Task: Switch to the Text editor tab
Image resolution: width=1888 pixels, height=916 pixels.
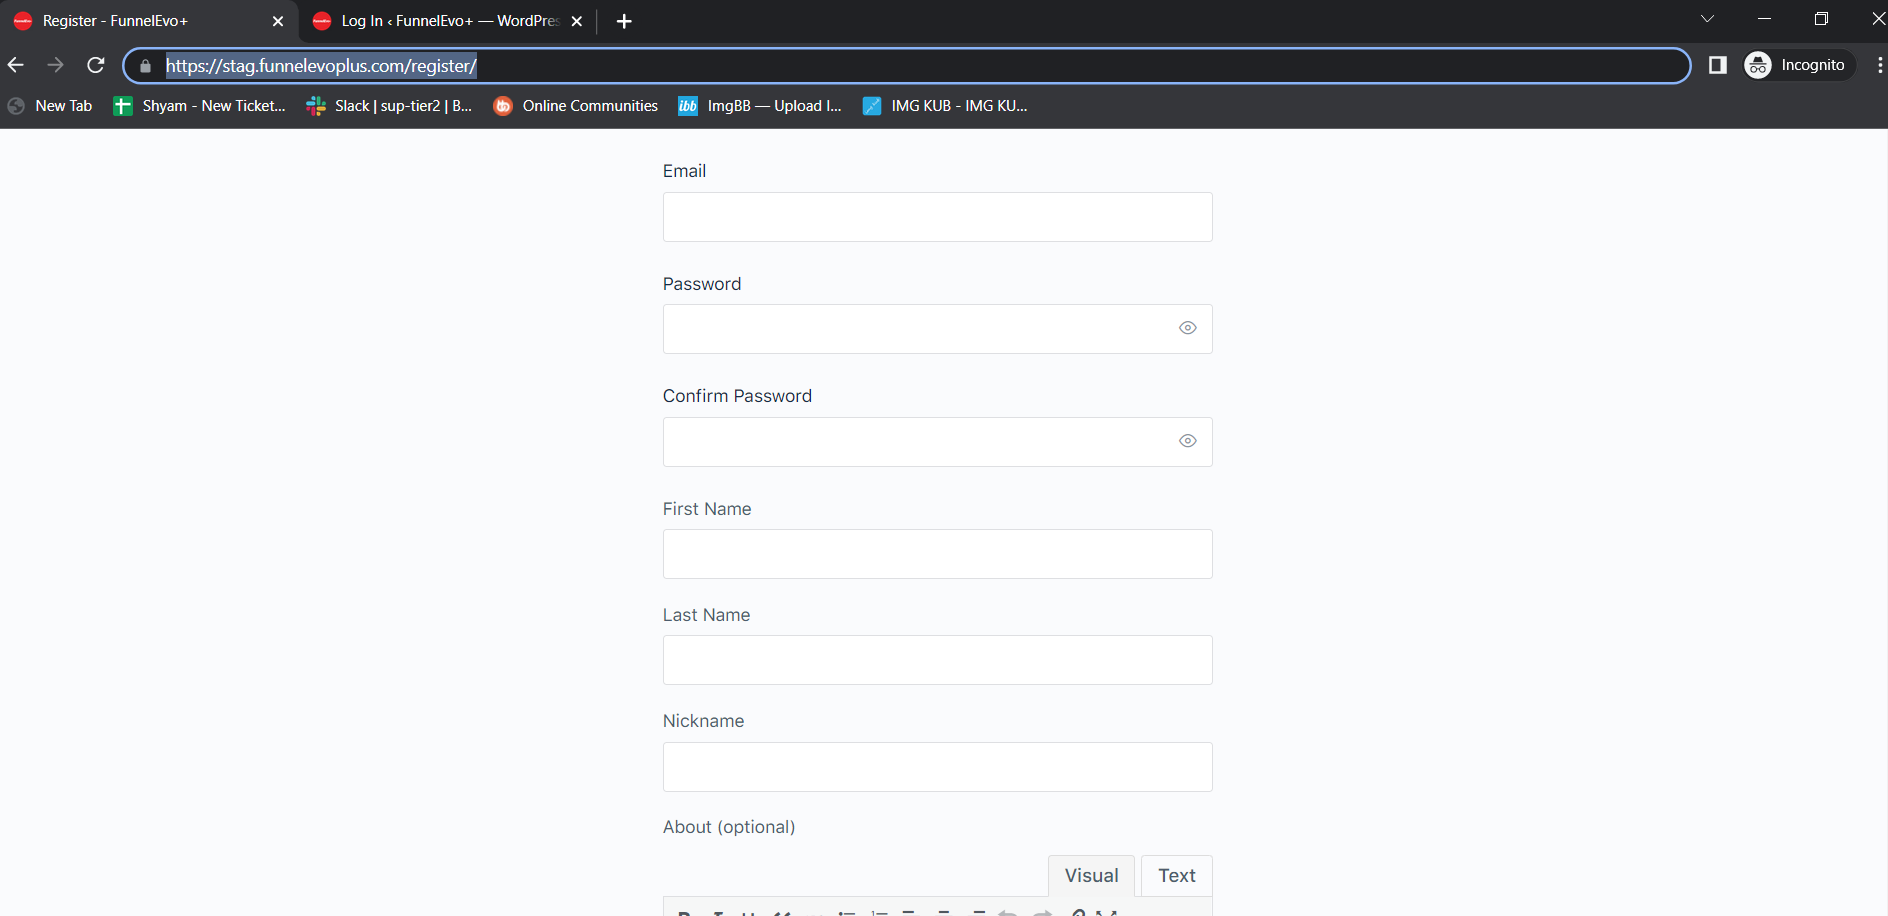Action: pos(1176,876)
